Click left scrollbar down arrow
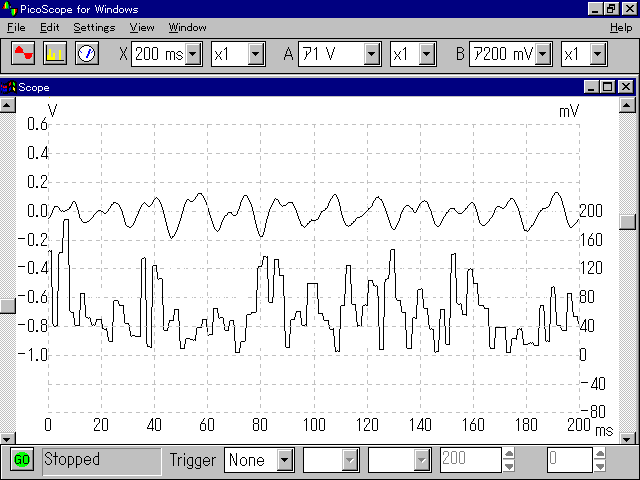Image resolution: width=640 pixels, height=480 pixels. click(7, 439)
